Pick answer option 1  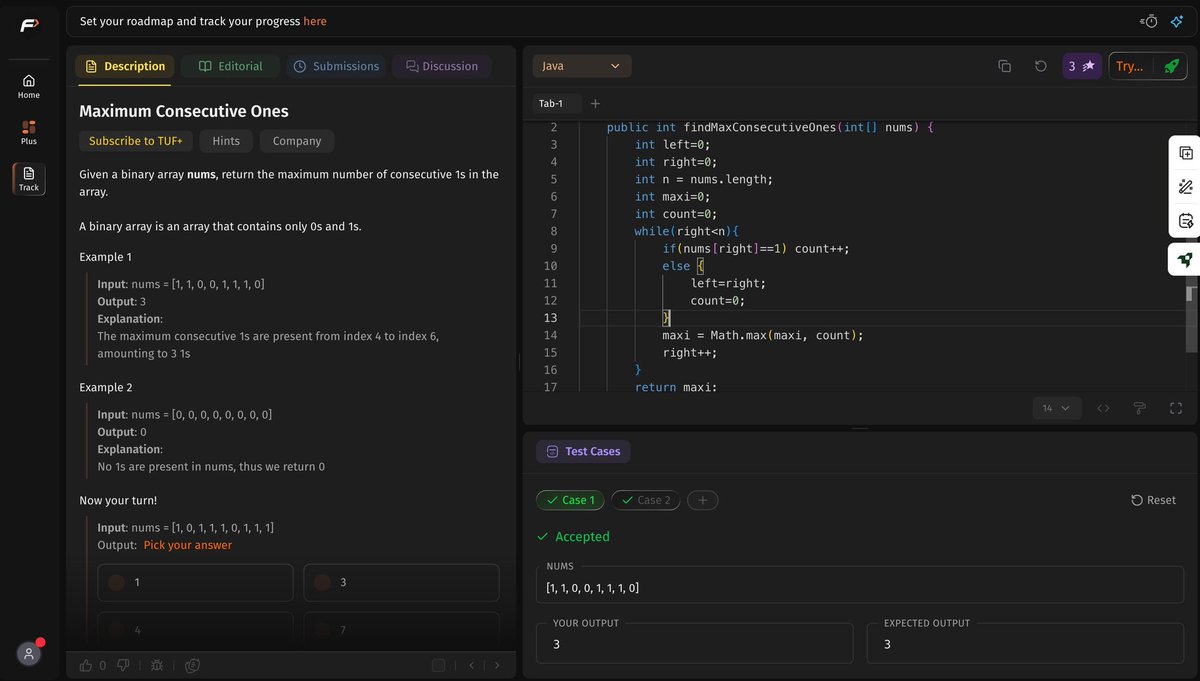coord(195,582)
